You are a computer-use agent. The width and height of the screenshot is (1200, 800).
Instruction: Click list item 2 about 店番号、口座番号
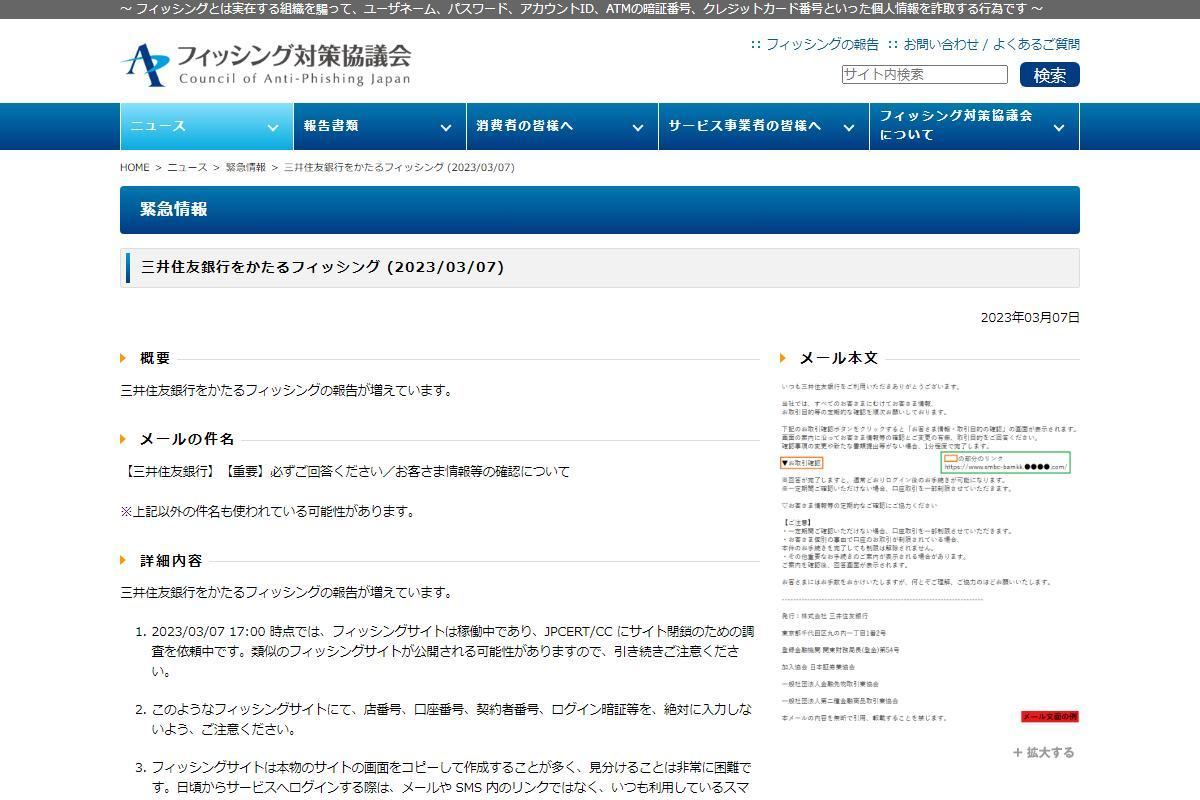[x=452, y=719]
